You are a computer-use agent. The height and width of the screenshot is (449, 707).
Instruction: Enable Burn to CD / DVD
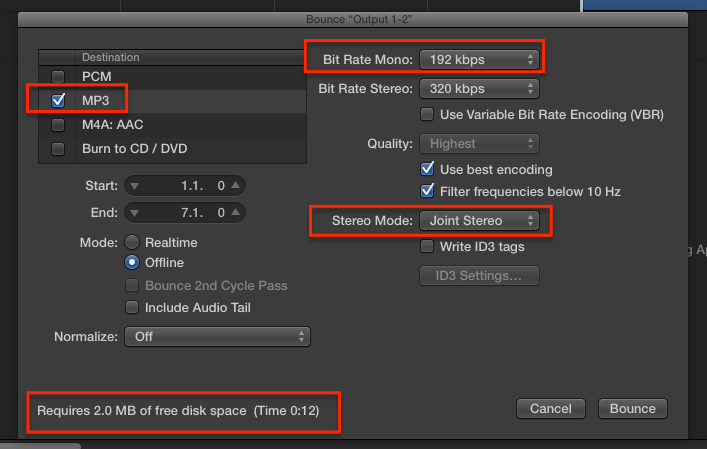click(x=58, y=148)
